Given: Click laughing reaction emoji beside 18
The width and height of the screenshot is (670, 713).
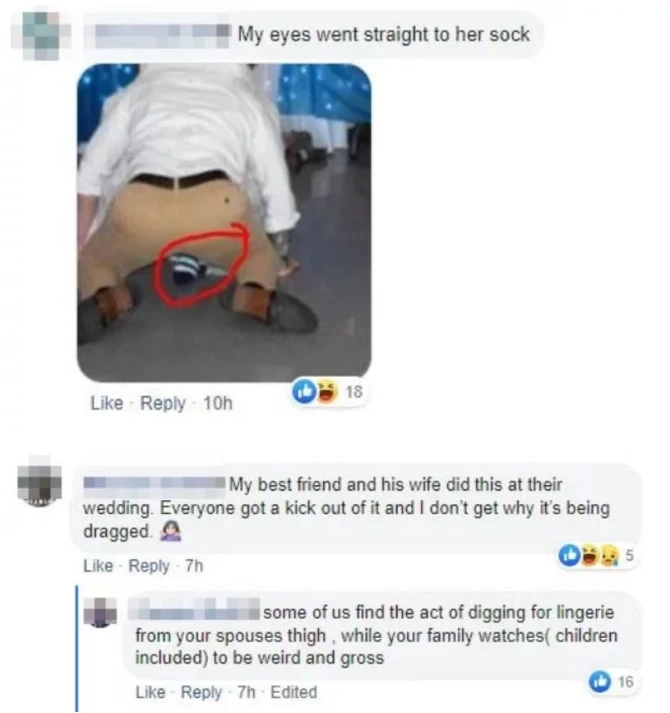Looking at the screenshot, I should coord(327,392).
